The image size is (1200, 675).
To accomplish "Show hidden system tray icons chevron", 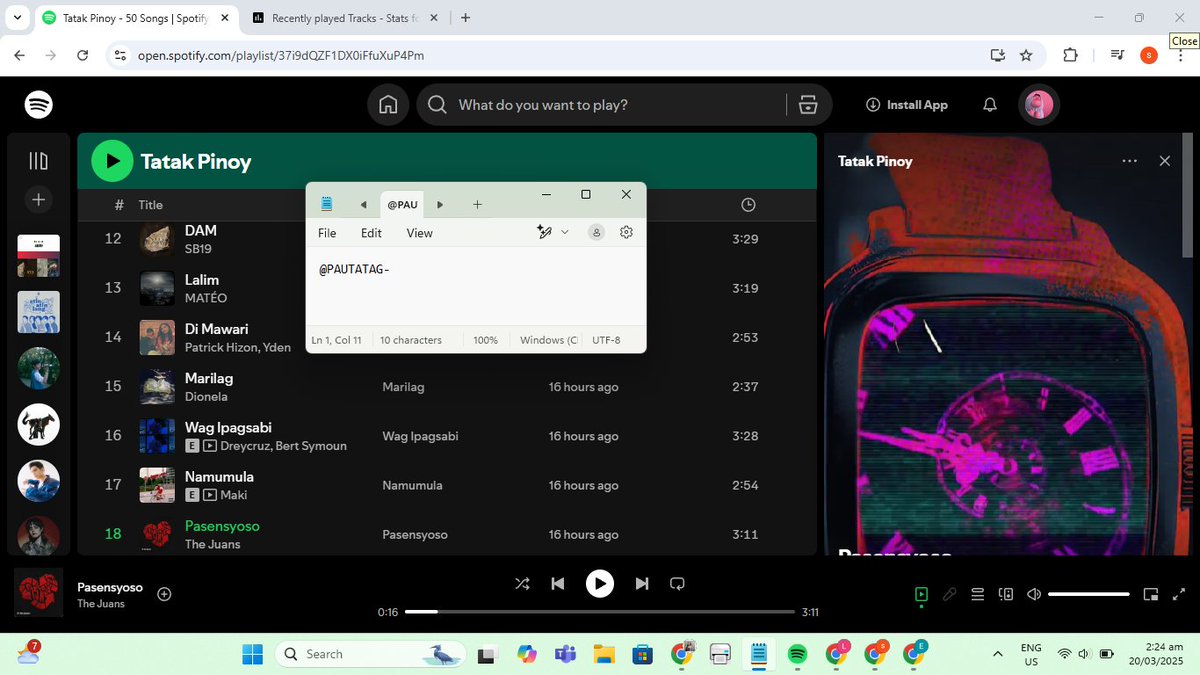I will point(997,654).
